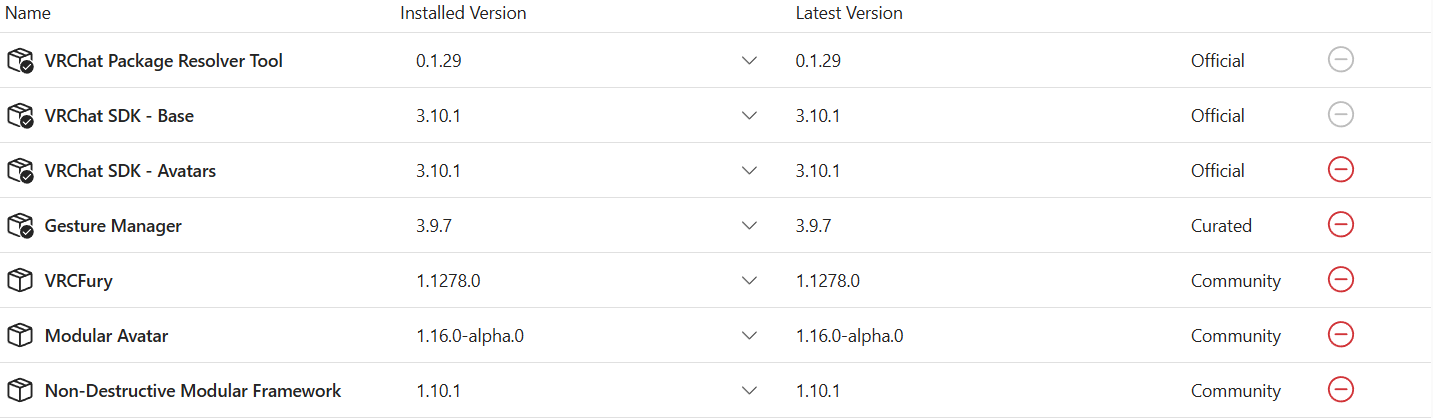Click the Modular Avatar package box icon
1433x418 pixels.
click(20, 336)
